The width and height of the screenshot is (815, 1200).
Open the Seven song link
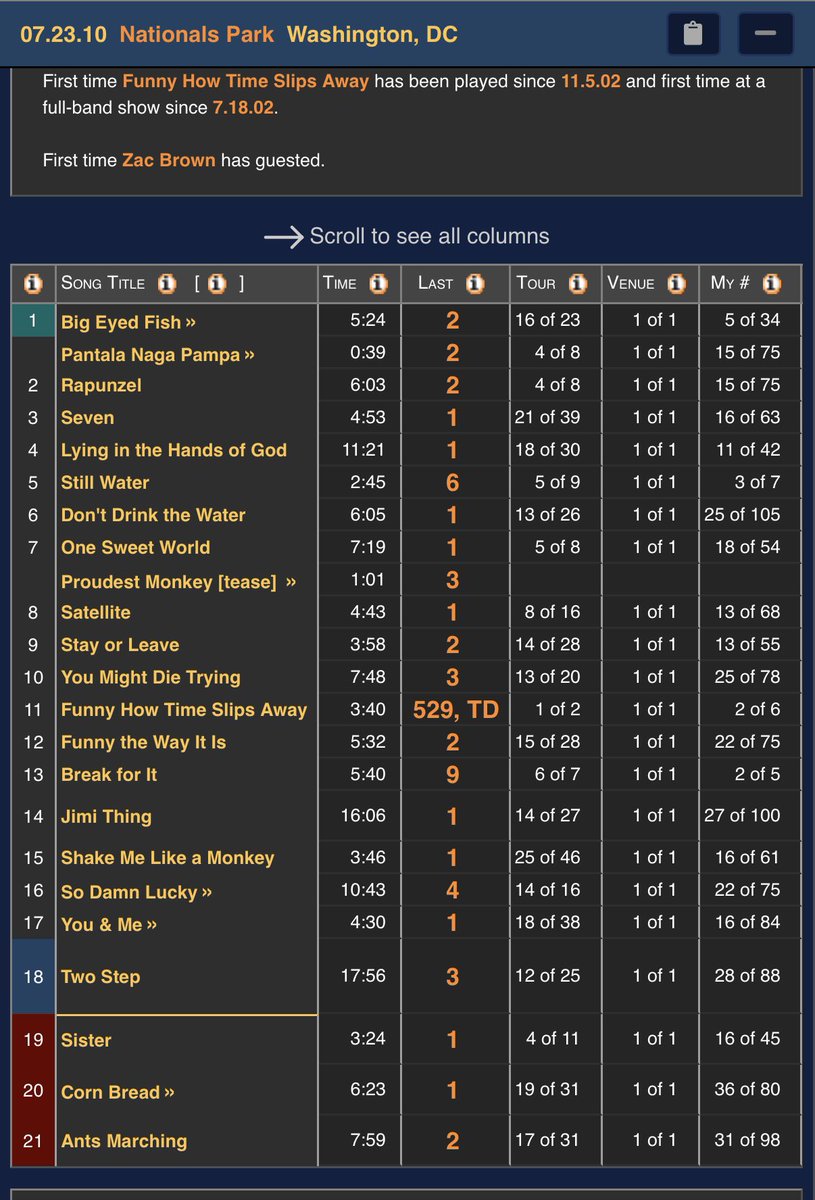(87, 418)
